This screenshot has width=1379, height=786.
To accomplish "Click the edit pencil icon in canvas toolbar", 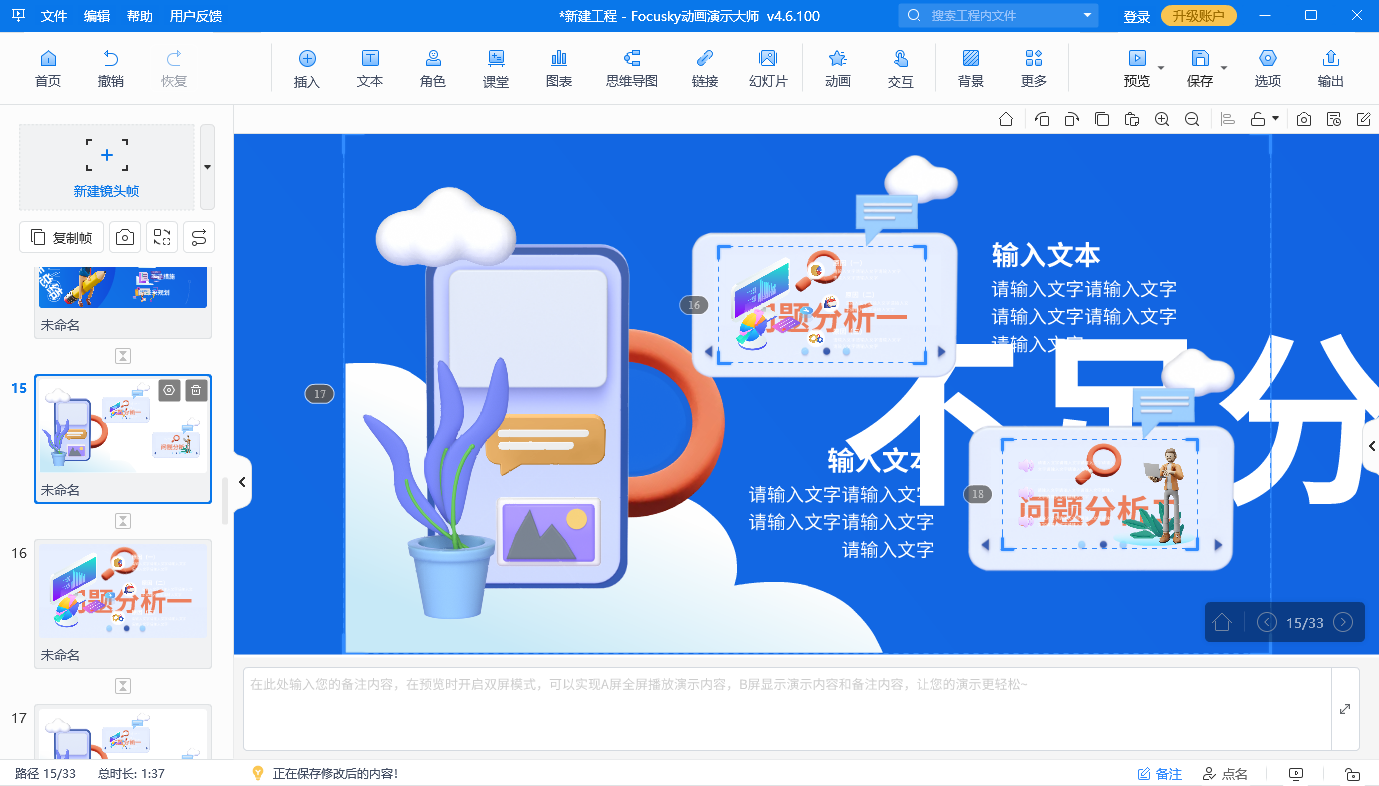I will pos(1364,119).
